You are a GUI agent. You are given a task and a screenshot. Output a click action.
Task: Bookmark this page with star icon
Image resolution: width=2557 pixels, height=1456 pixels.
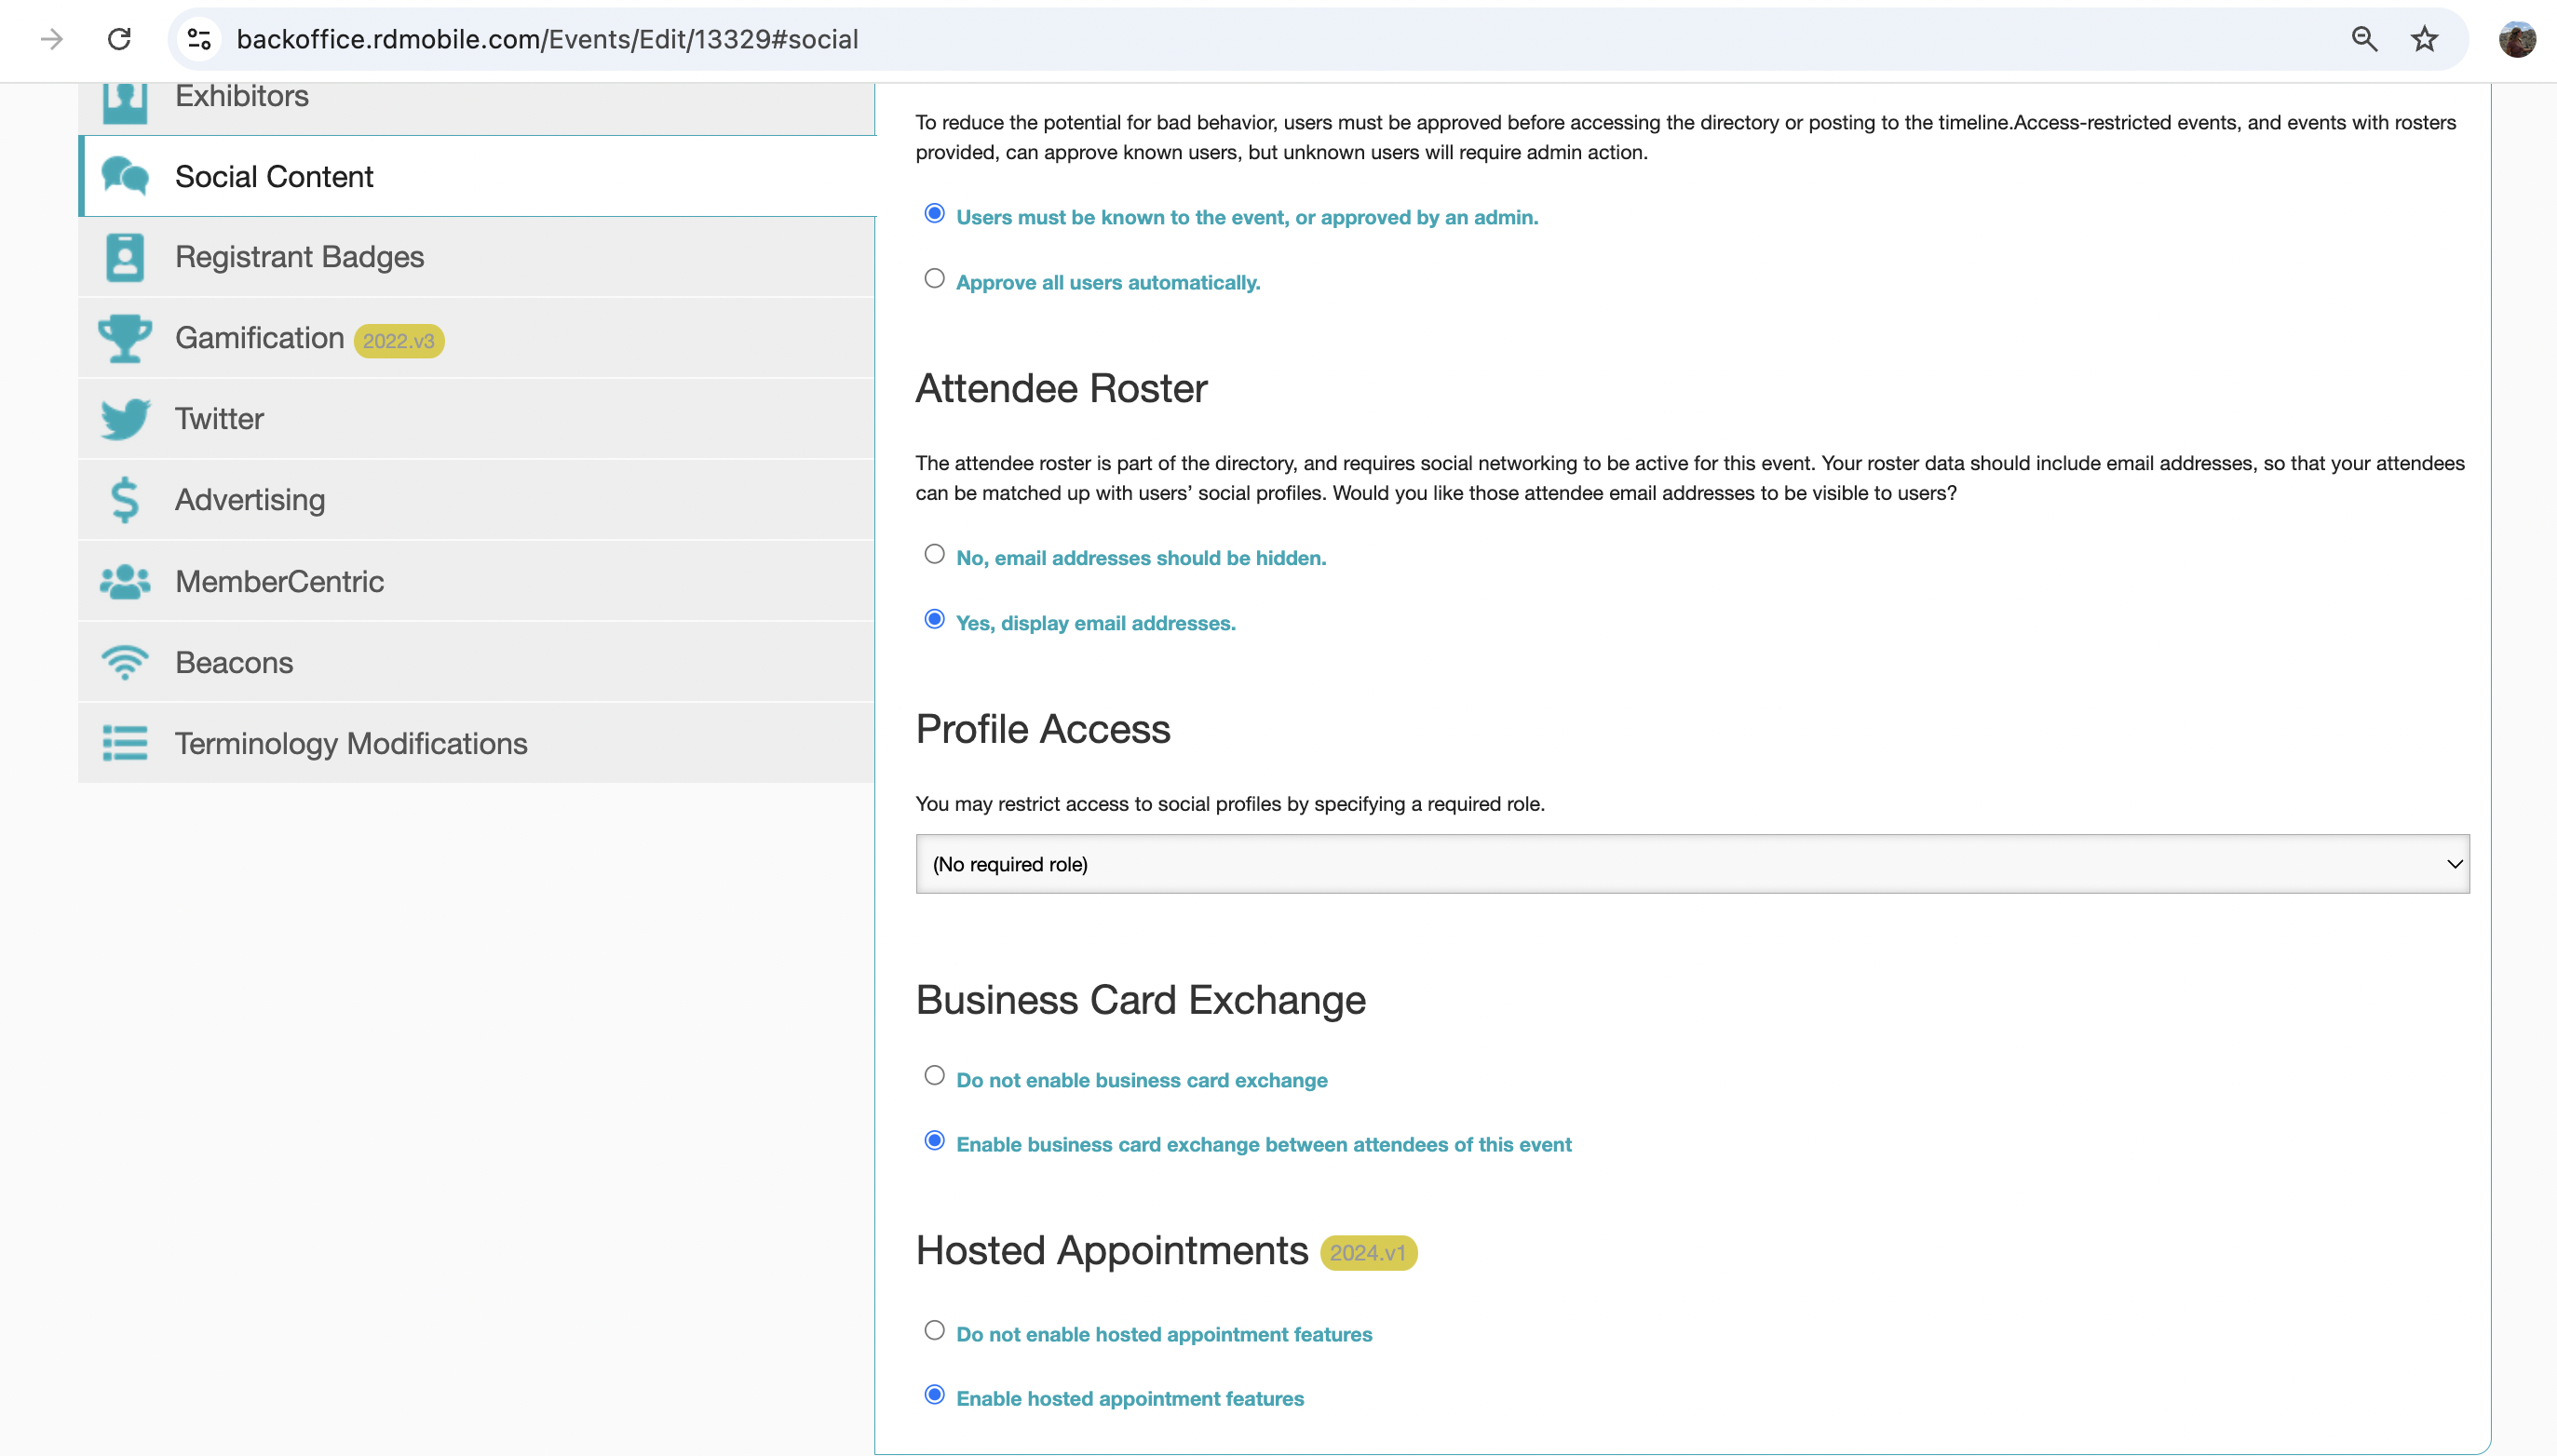point(2424,39)
